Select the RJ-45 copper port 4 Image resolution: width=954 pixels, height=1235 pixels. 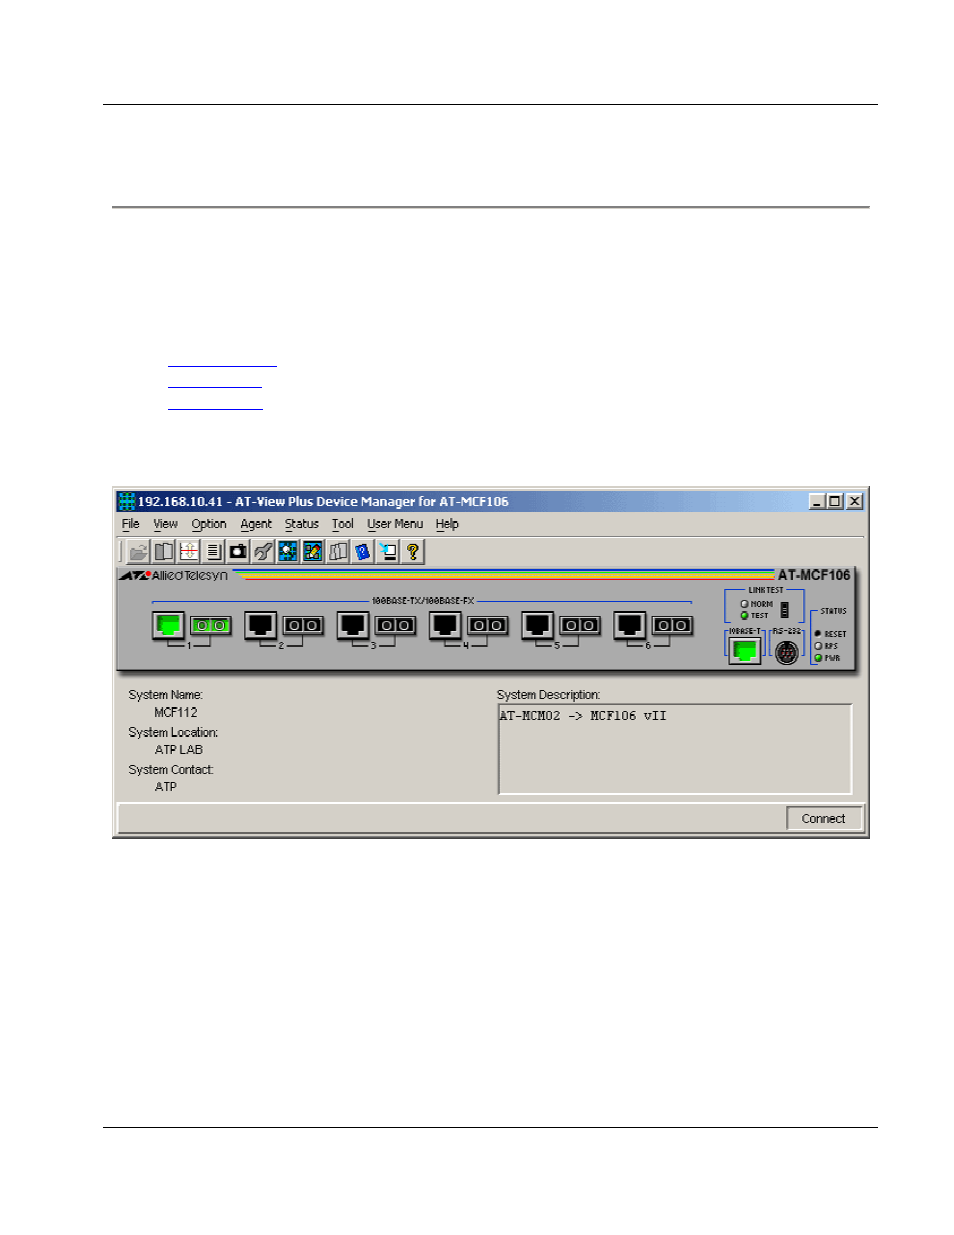coord(444,625)
